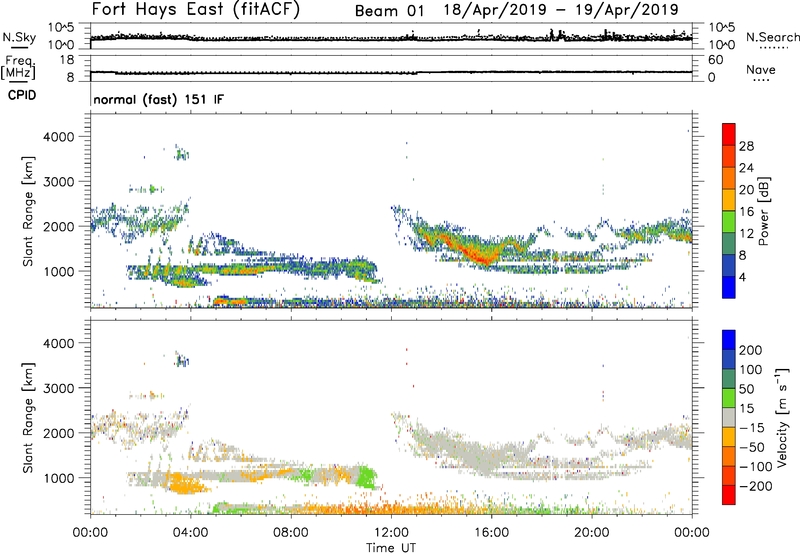This screenshot has width=800, height=554.
Task: Click the '04:00' time tick label
Action: (x=190, y=533)
